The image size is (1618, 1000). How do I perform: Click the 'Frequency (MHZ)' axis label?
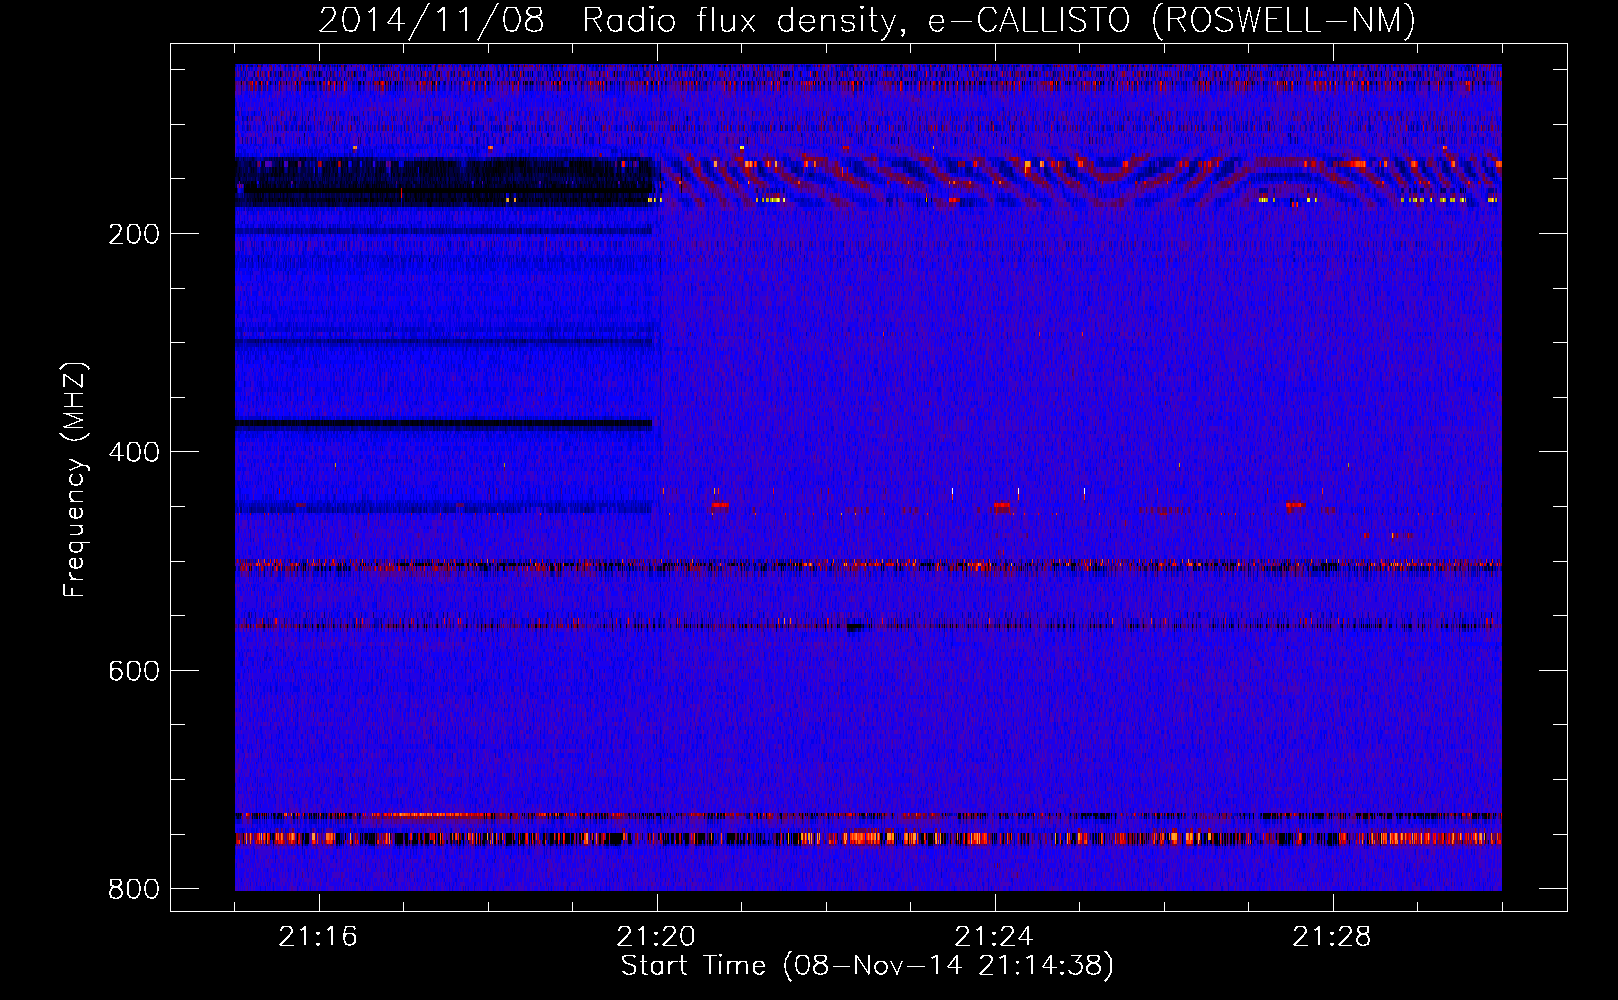click(x=75, y=479)
